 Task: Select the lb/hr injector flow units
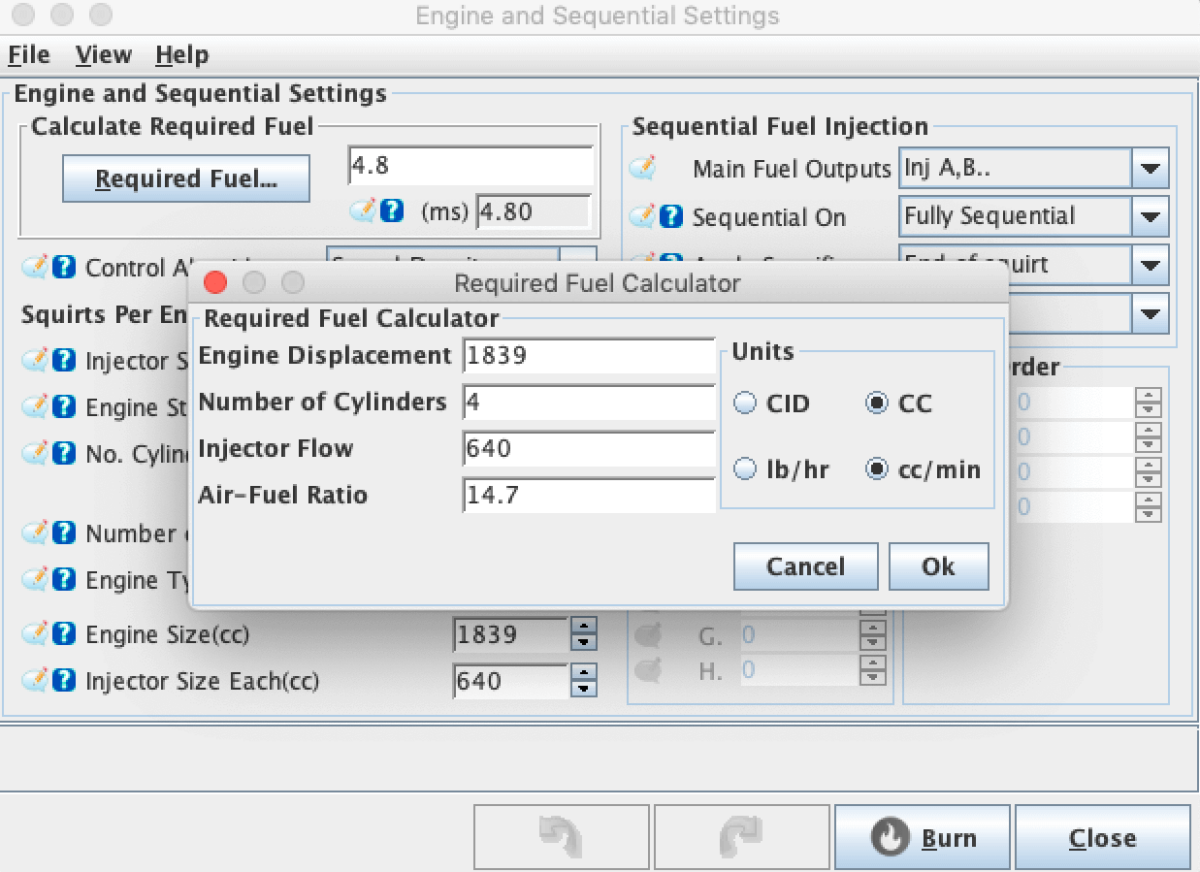coord(745,469)
